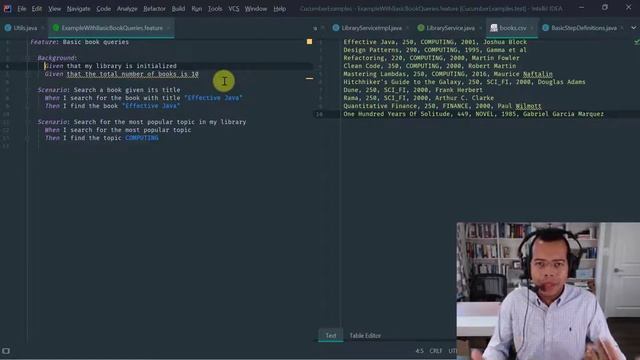Switch to the Table Editor tab
This screenshot has width=640, height=360.
click(x=365, y=336)
